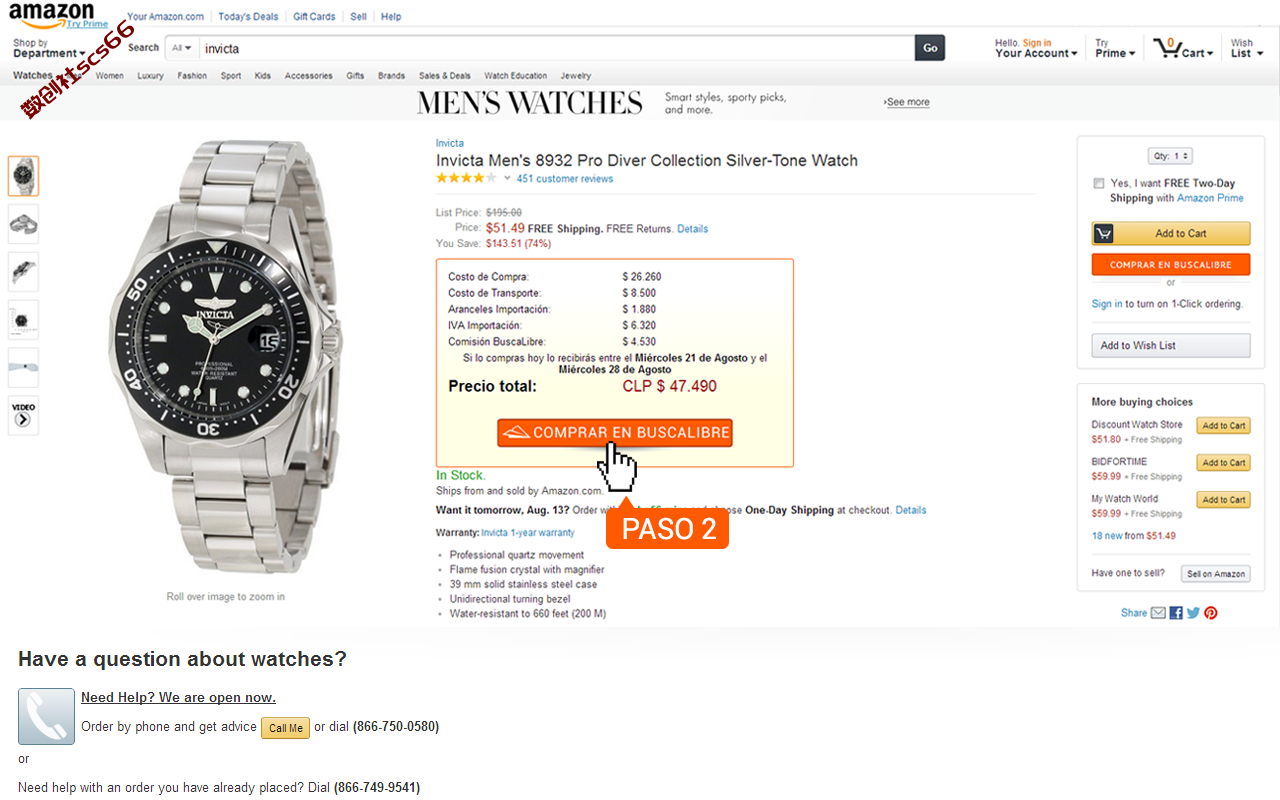Expand the search category All dropdown
This screenshot has width=1280, height=800.
pos(181,48)
